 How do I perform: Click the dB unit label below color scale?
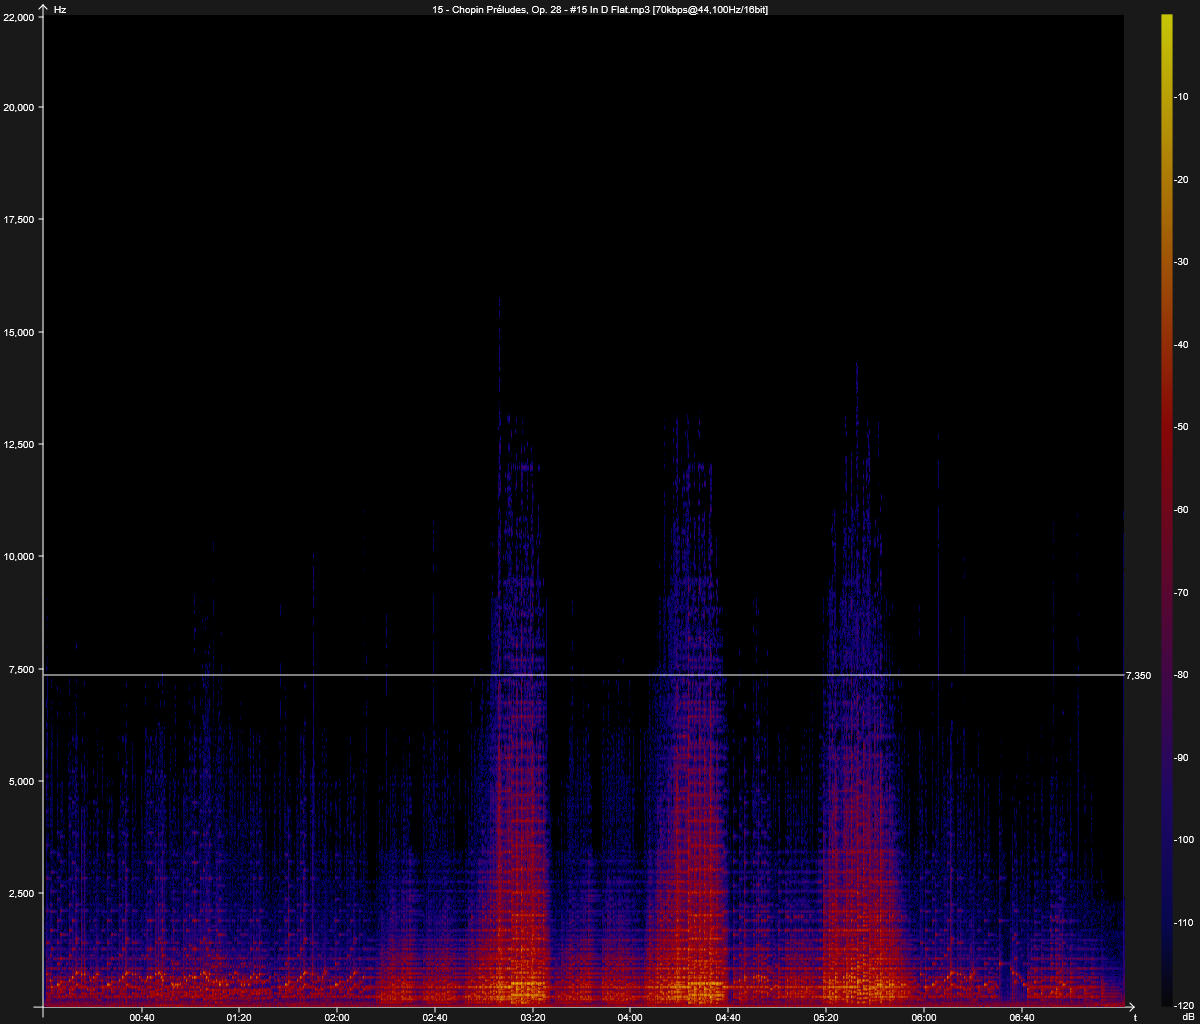pyautogui.click(x=1188, y=1016)
